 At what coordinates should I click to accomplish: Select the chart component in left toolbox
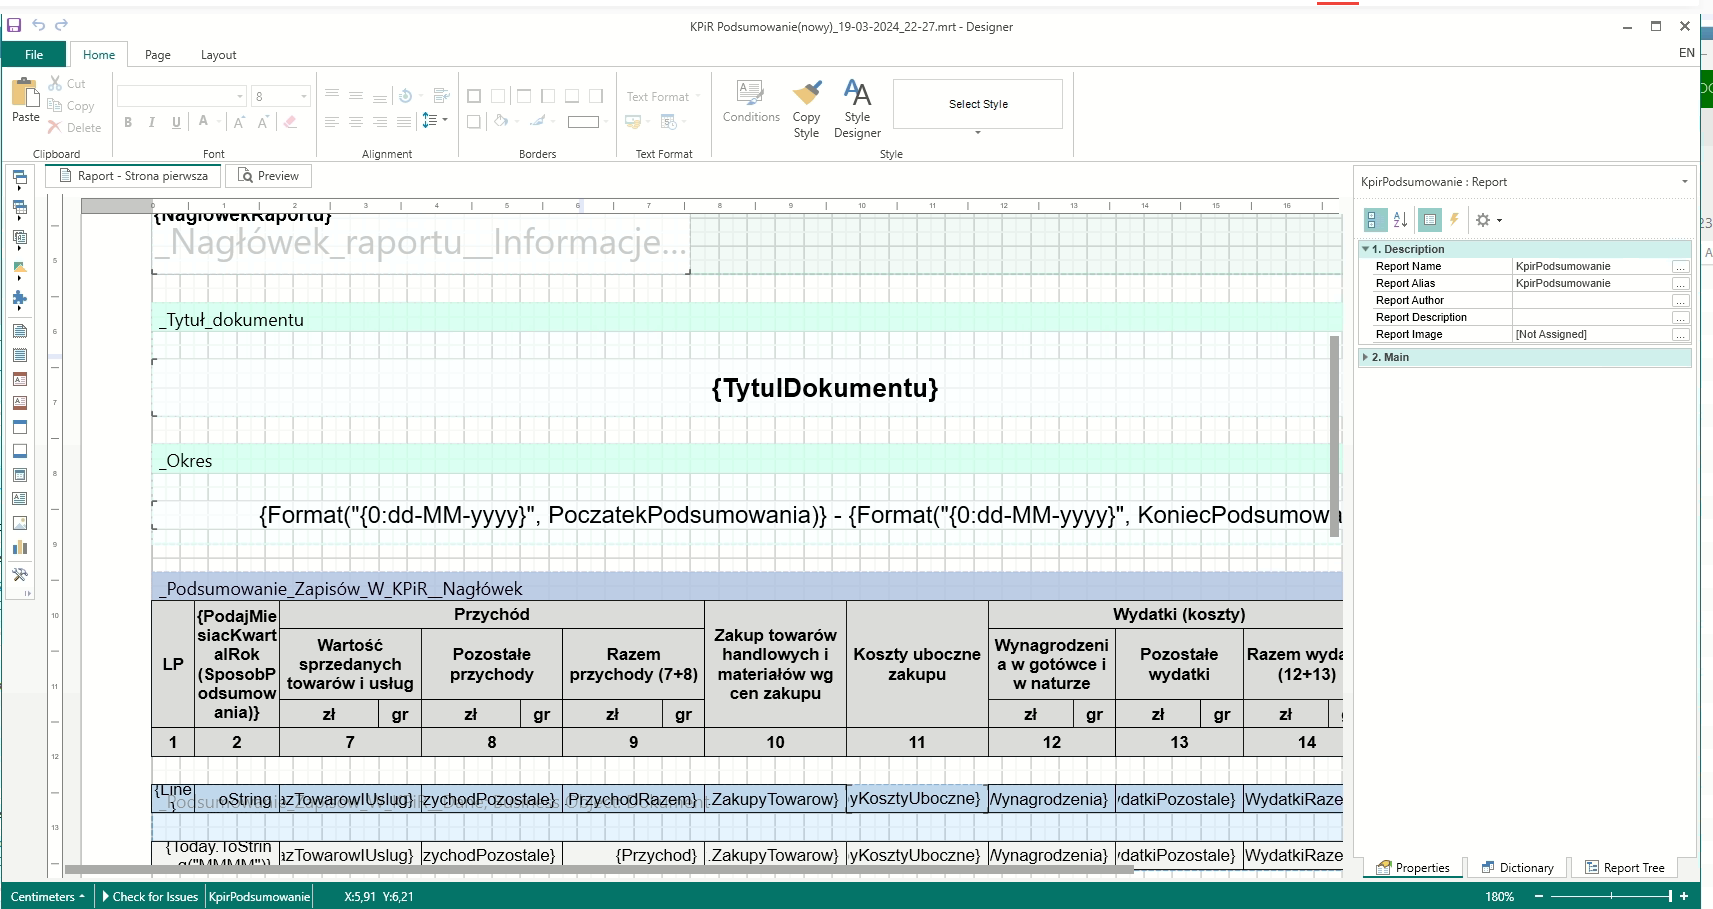19,547
